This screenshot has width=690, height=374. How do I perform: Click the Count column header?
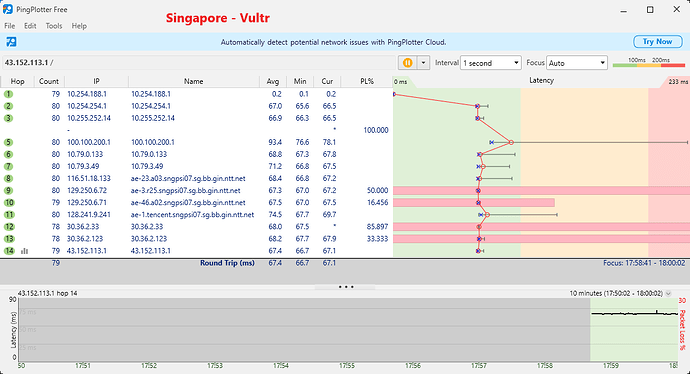pyautogui.click(x=49, y=81)
